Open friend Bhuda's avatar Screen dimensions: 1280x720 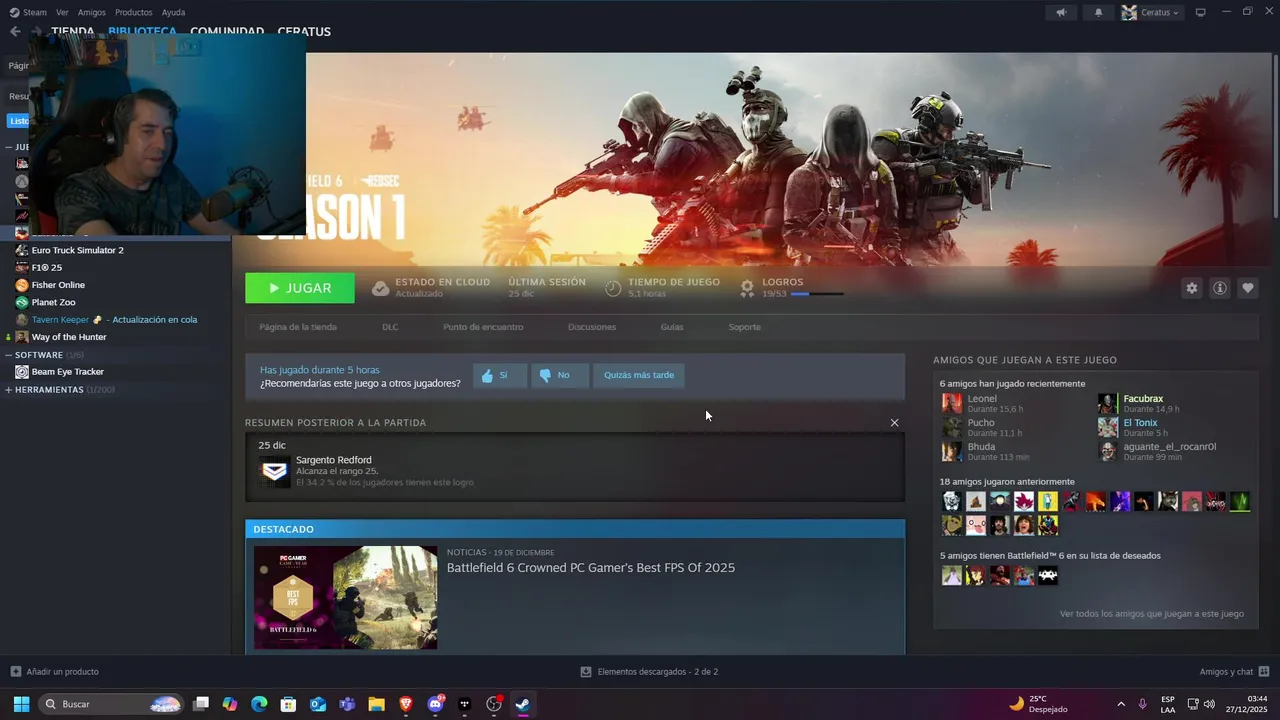tap(951, 451)
